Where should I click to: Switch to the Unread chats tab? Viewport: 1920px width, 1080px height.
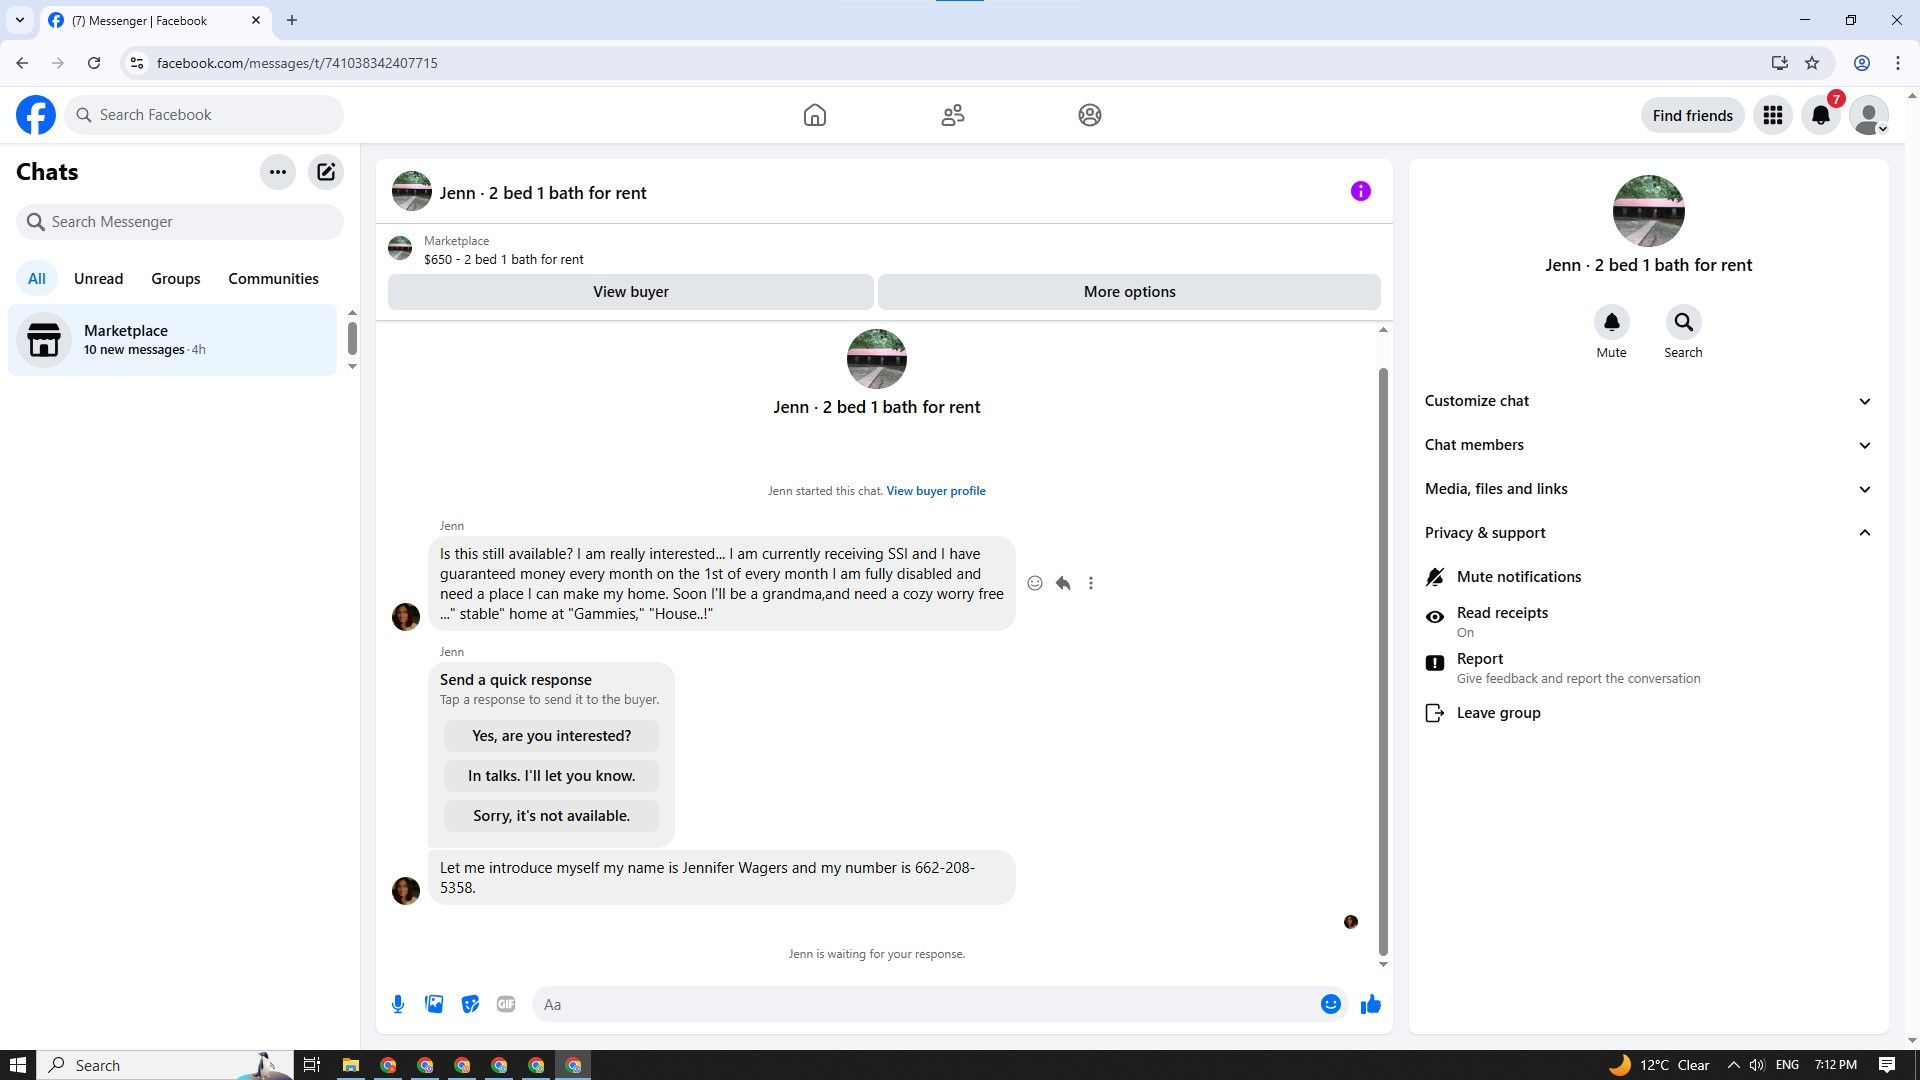98,279
